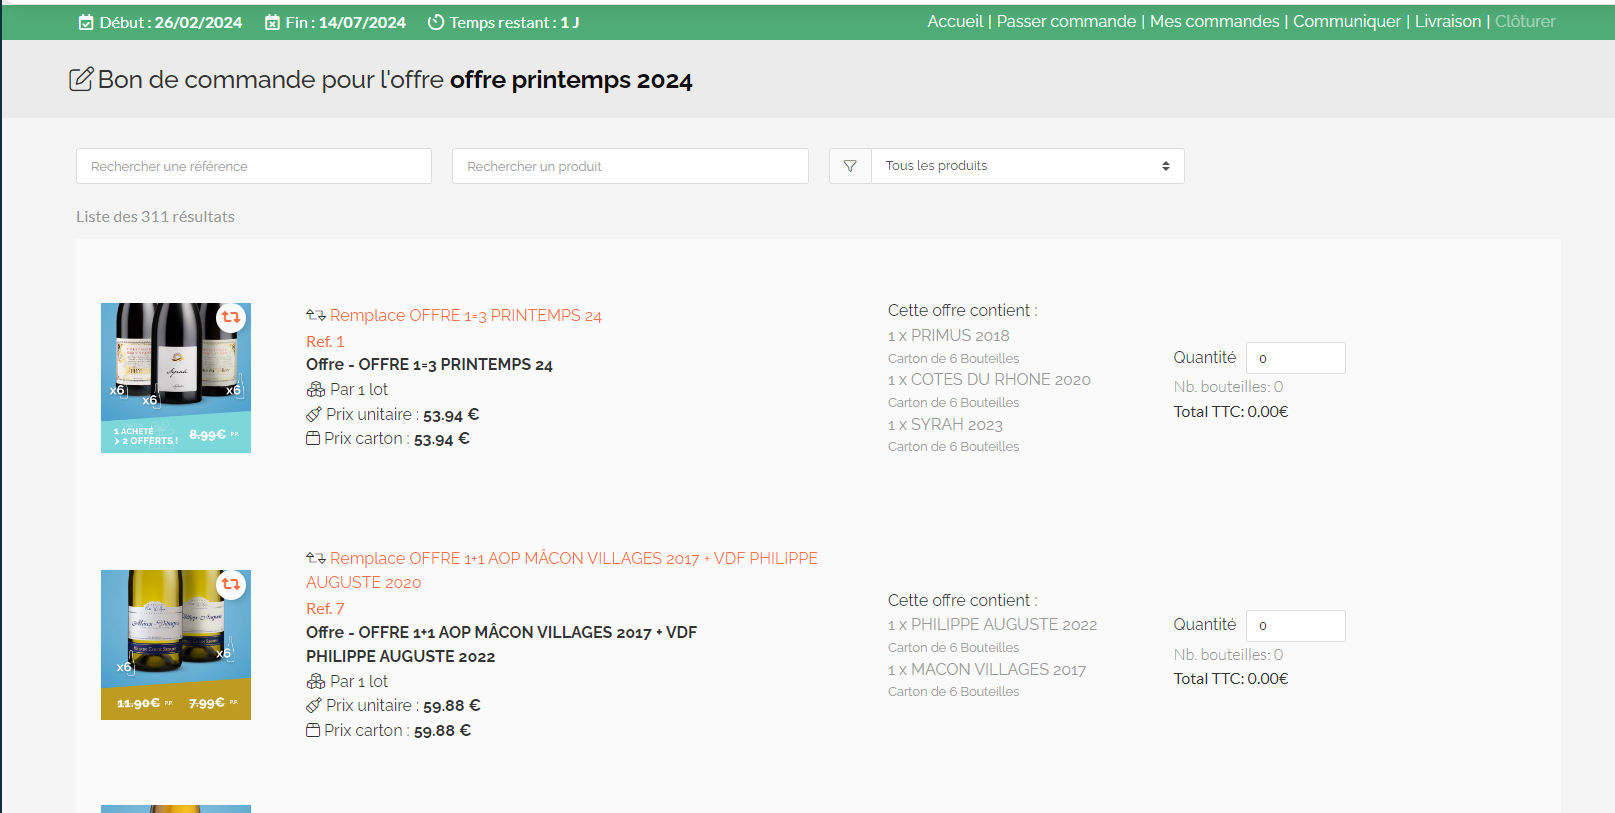Click the clock icon by Temps restant
This screenshot has width=1615, height=813.
pyautogui.click(x=436, y=23)
